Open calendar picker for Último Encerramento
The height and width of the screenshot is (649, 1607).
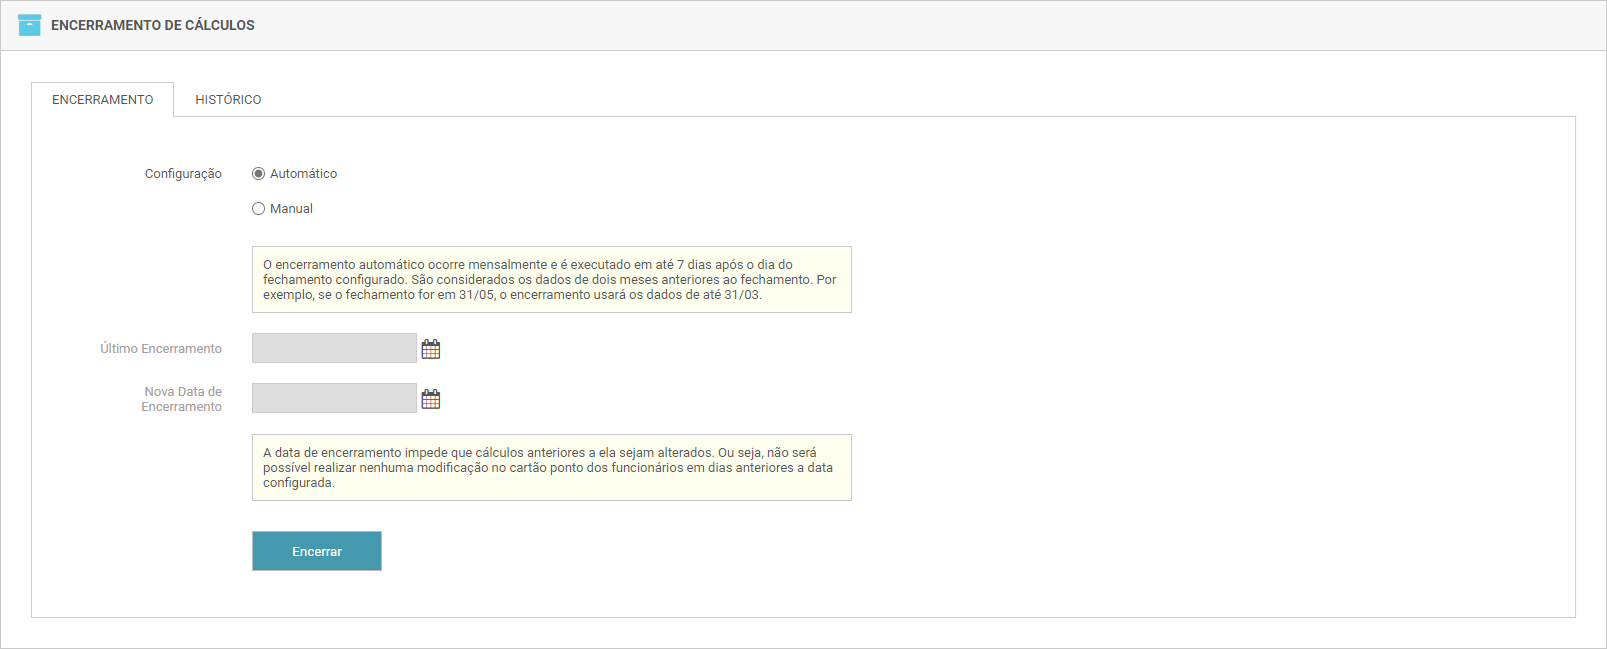pyautogui.click(x=431, y=349)
